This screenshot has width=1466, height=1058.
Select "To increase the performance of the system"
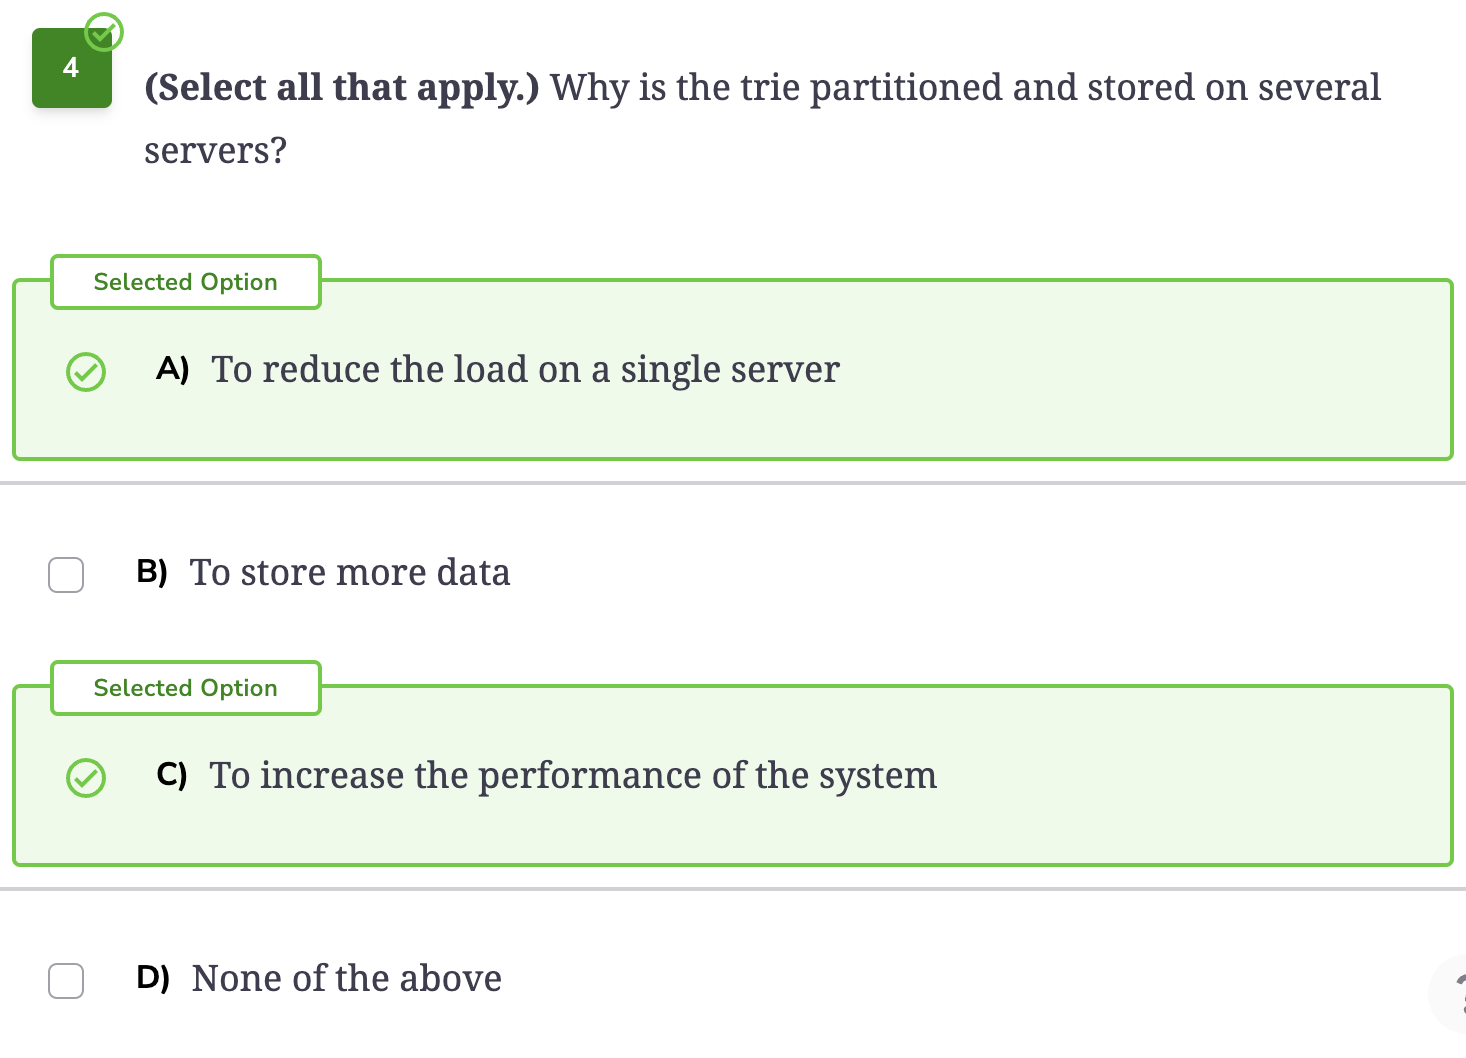tap(573, 776)
